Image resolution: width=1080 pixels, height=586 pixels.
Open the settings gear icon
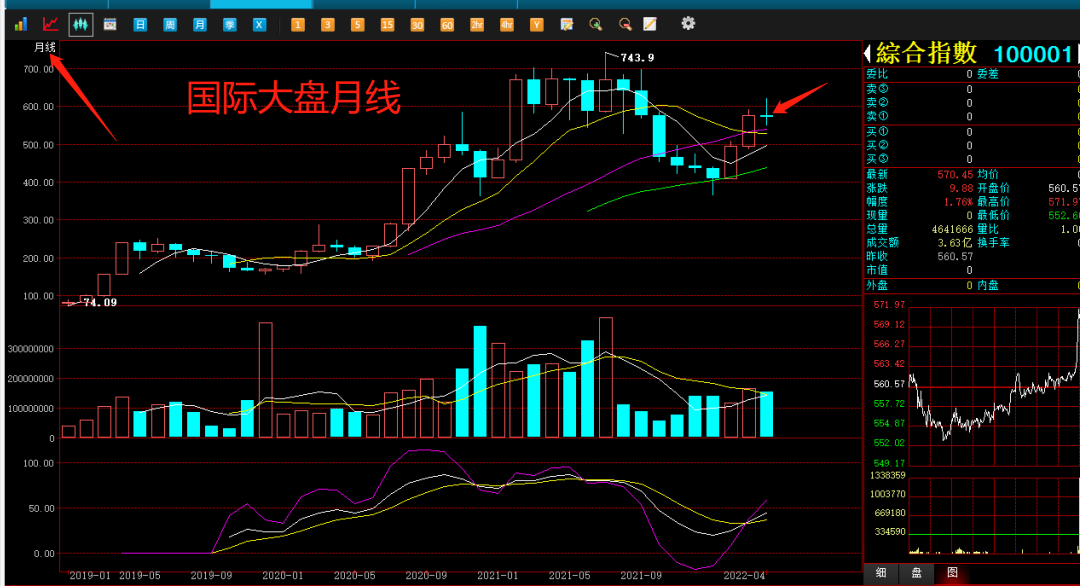[688, 23]
